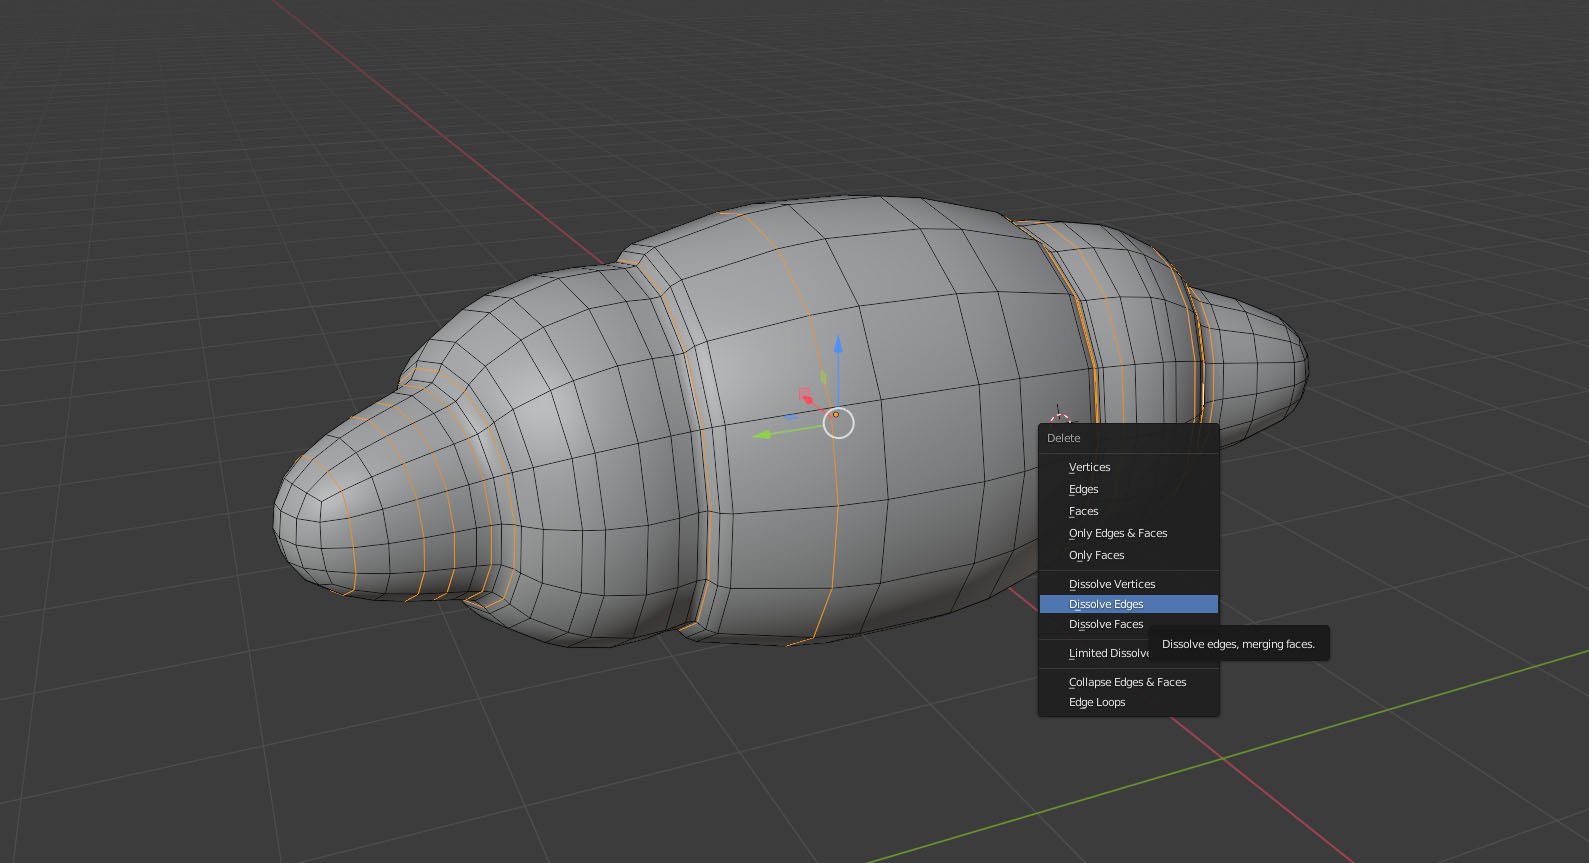This screenshot has height=863, width=1589.
Task: Choose Dissolve Faces menu entry
Action: [x=1105, y=624]
